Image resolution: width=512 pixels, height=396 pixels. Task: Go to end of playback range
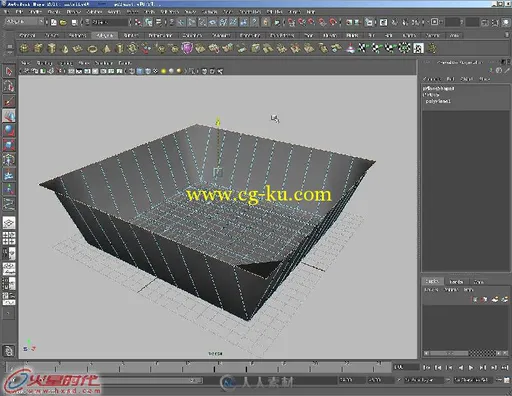(x=505, y=367)
